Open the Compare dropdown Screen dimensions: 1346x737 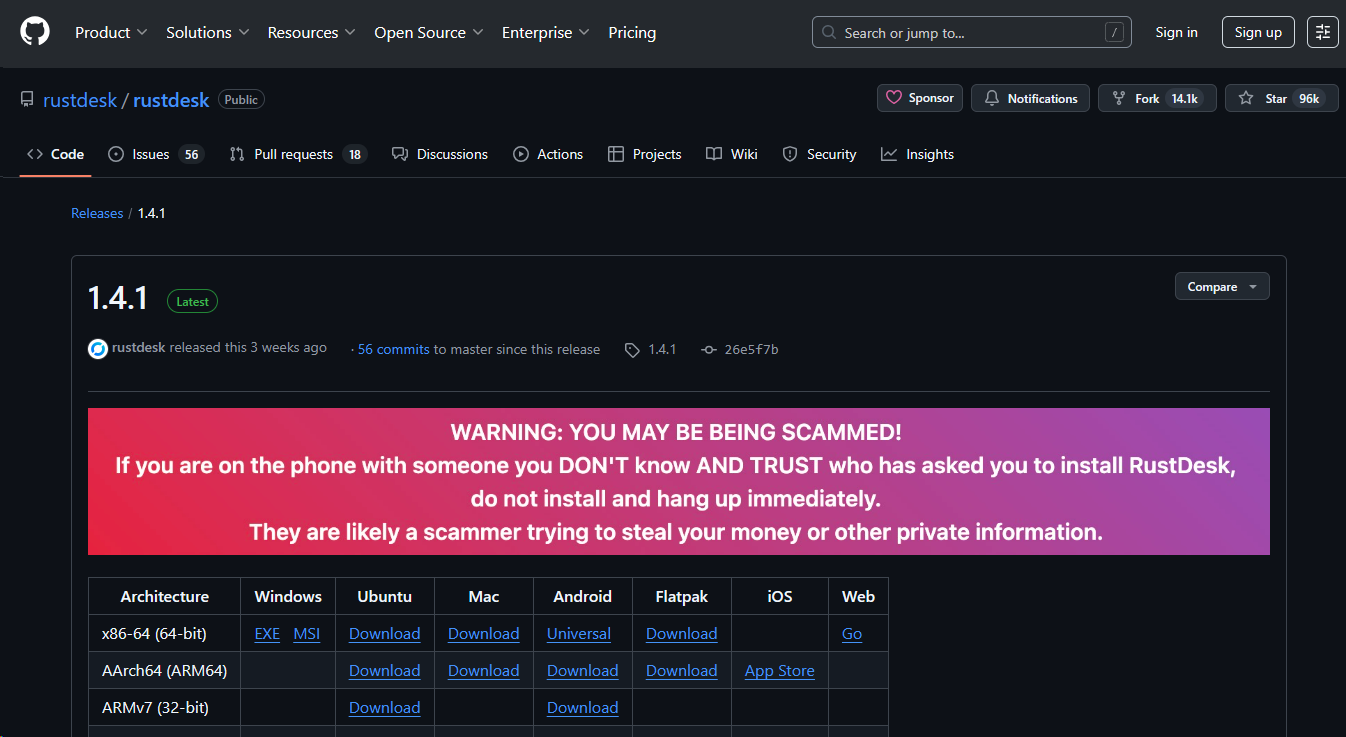click(x=1221, y=287)
